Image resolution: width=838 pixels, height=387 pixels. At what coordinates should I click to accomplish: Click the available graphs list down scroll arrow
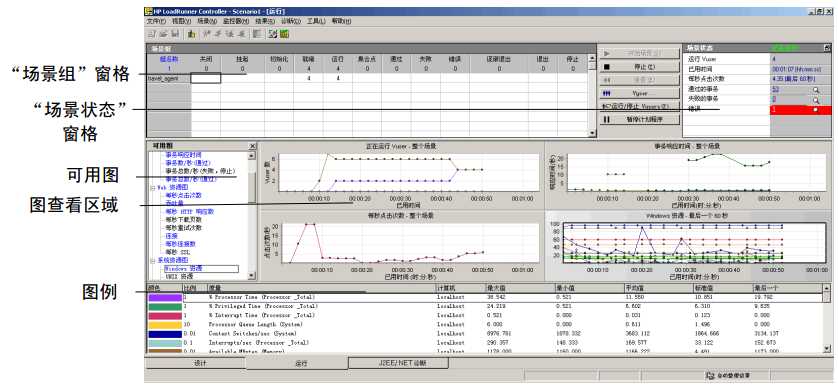point(252,276)
